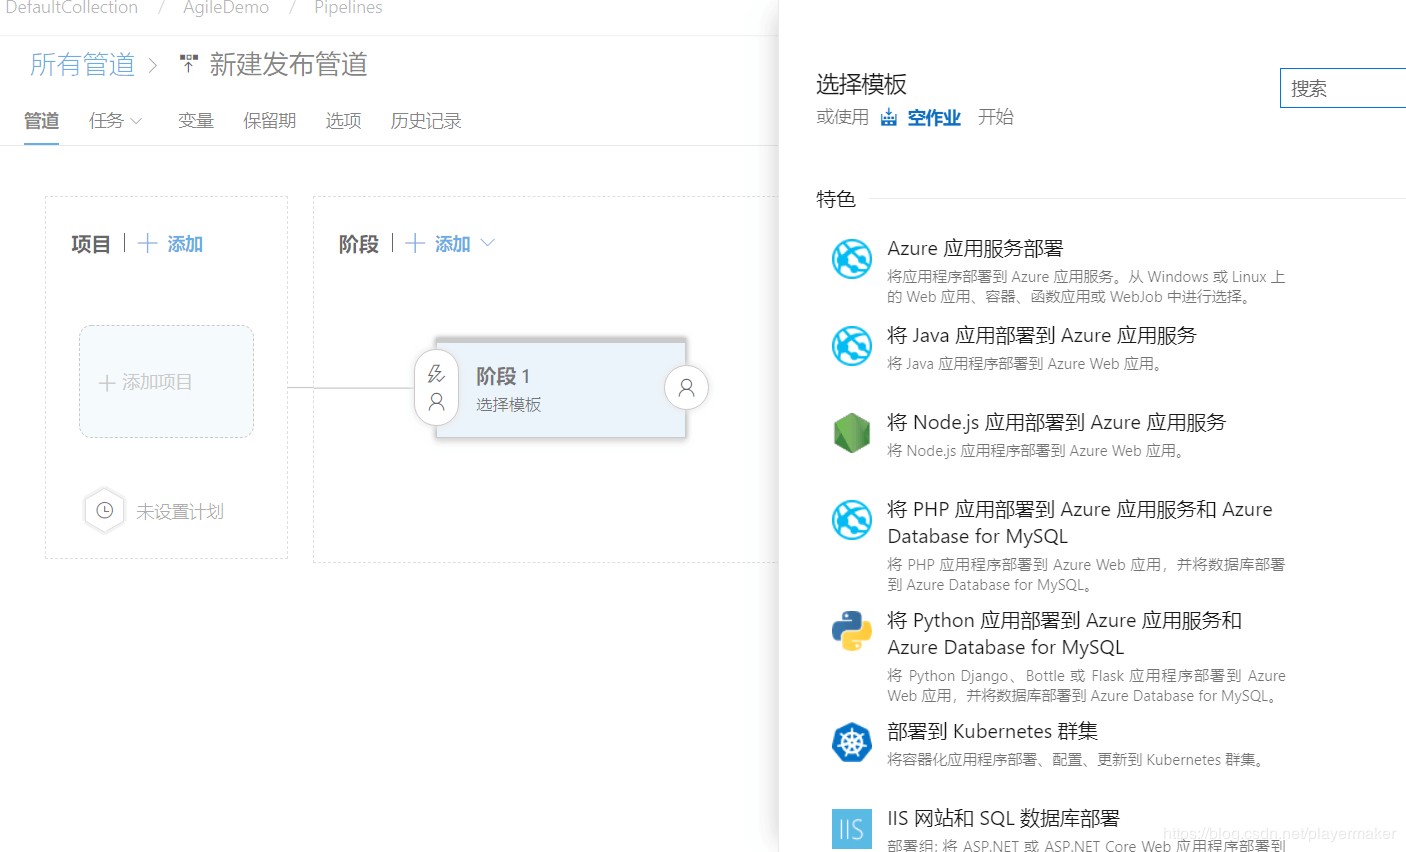The height and width of the screenshot is (852, 1406).
Task: Click the release pipeline icon before 新建发布管道
Action: tap(188, 65)
